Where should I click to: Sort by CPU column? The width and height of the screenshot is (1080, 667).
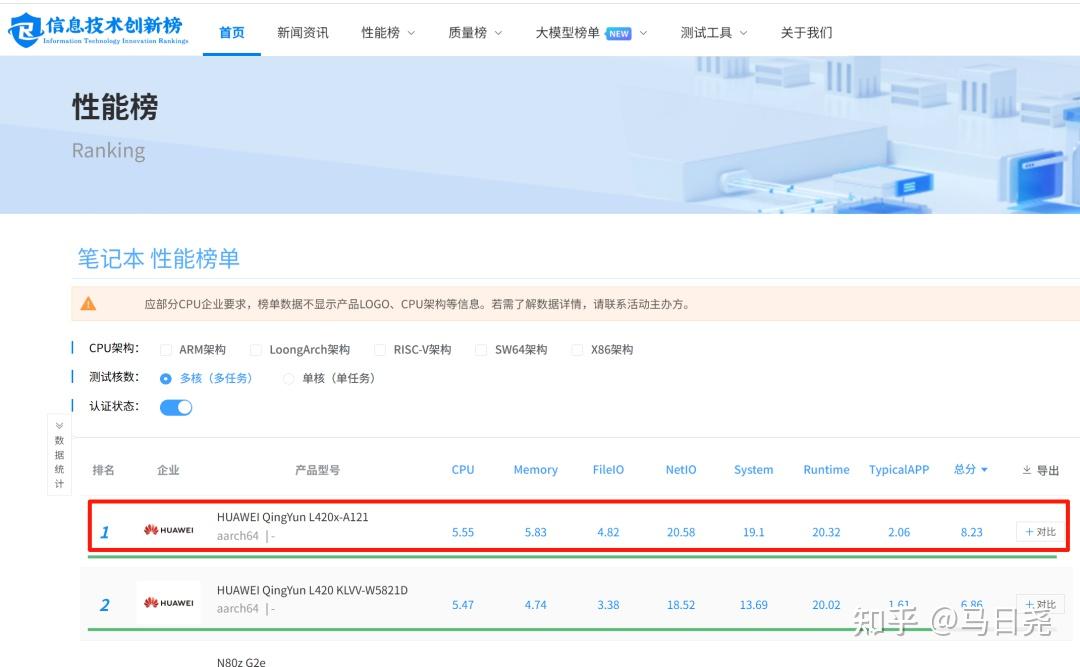point(463,469)
